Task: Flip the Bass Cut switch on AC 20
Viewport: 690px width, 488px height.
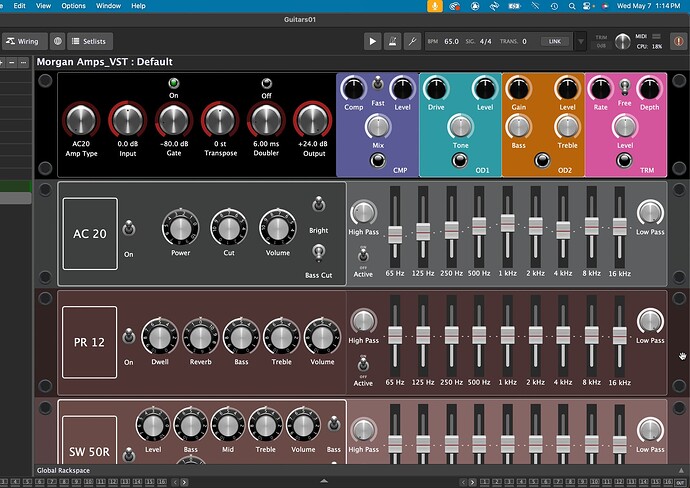Action: pyautogui.click(x=319, y=253)
